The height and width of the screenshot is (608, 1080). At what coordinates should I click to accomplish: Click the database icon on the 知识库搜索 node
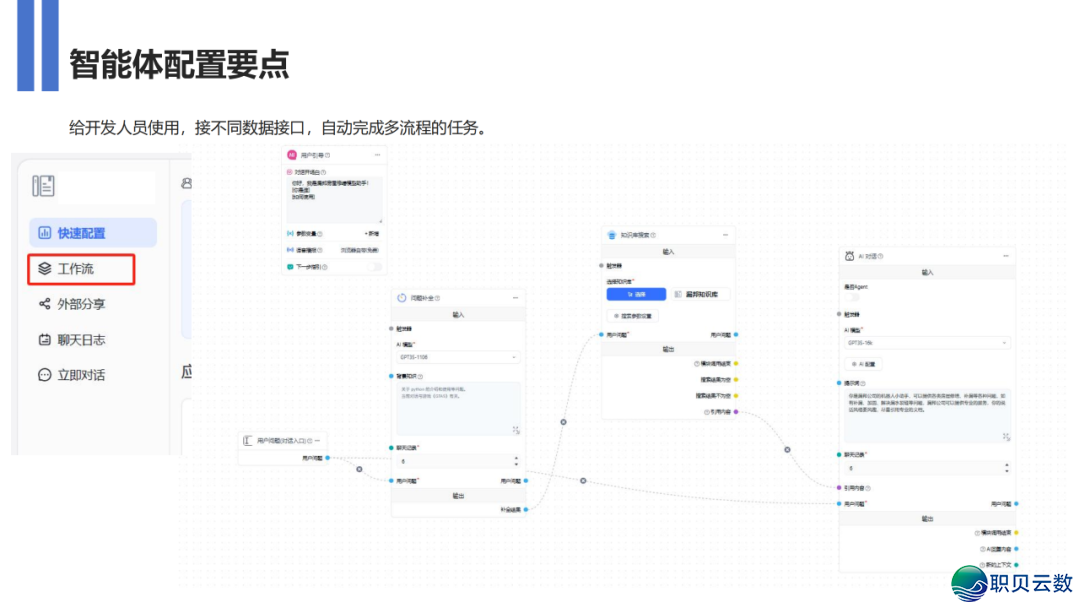(x=612, y=235)
